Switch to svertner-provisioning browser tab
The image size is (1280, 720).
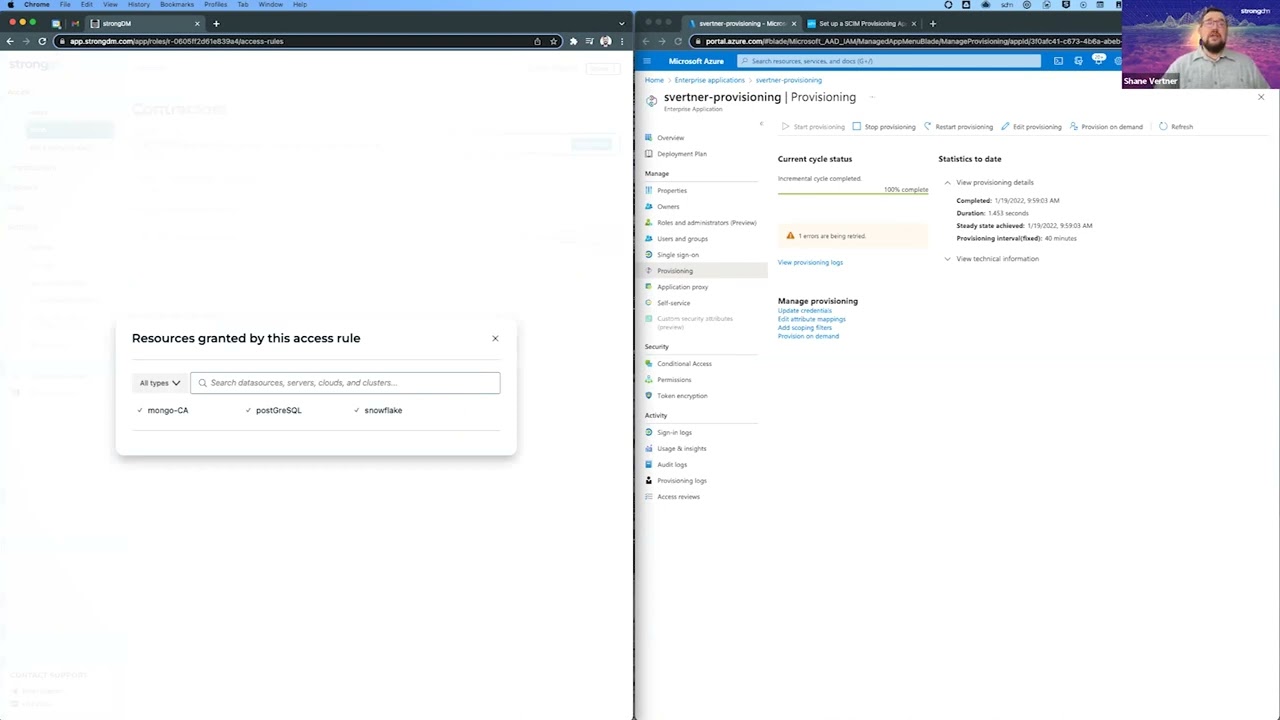point(743,23)
